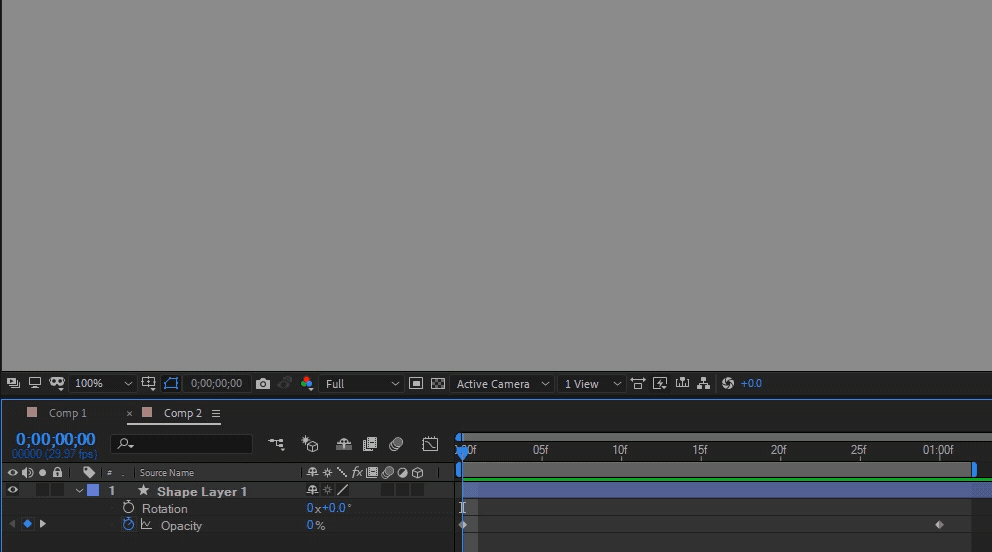The width and height of the screenshot is (992, 552).
Task: Disable the Opacity stopwatch
Action: [x=128, y=525]
